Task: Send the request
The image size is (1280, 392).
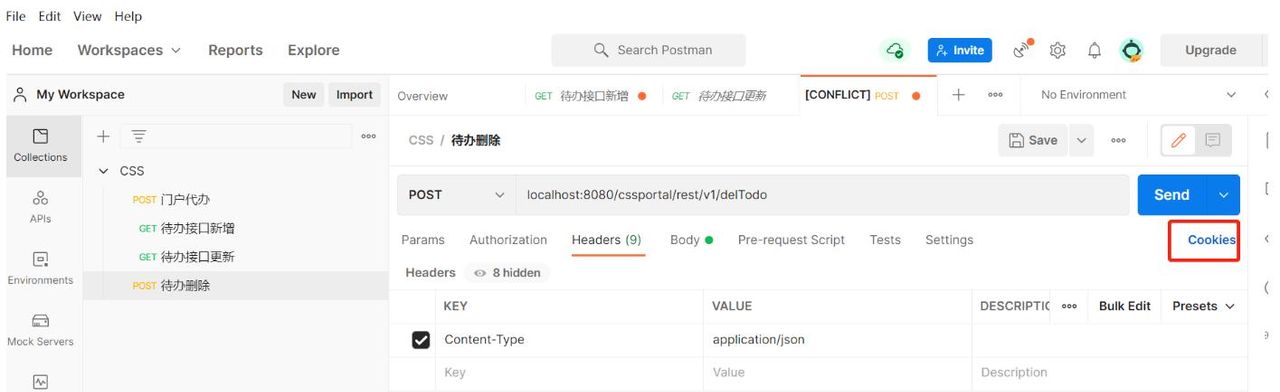Action: 1172,195
